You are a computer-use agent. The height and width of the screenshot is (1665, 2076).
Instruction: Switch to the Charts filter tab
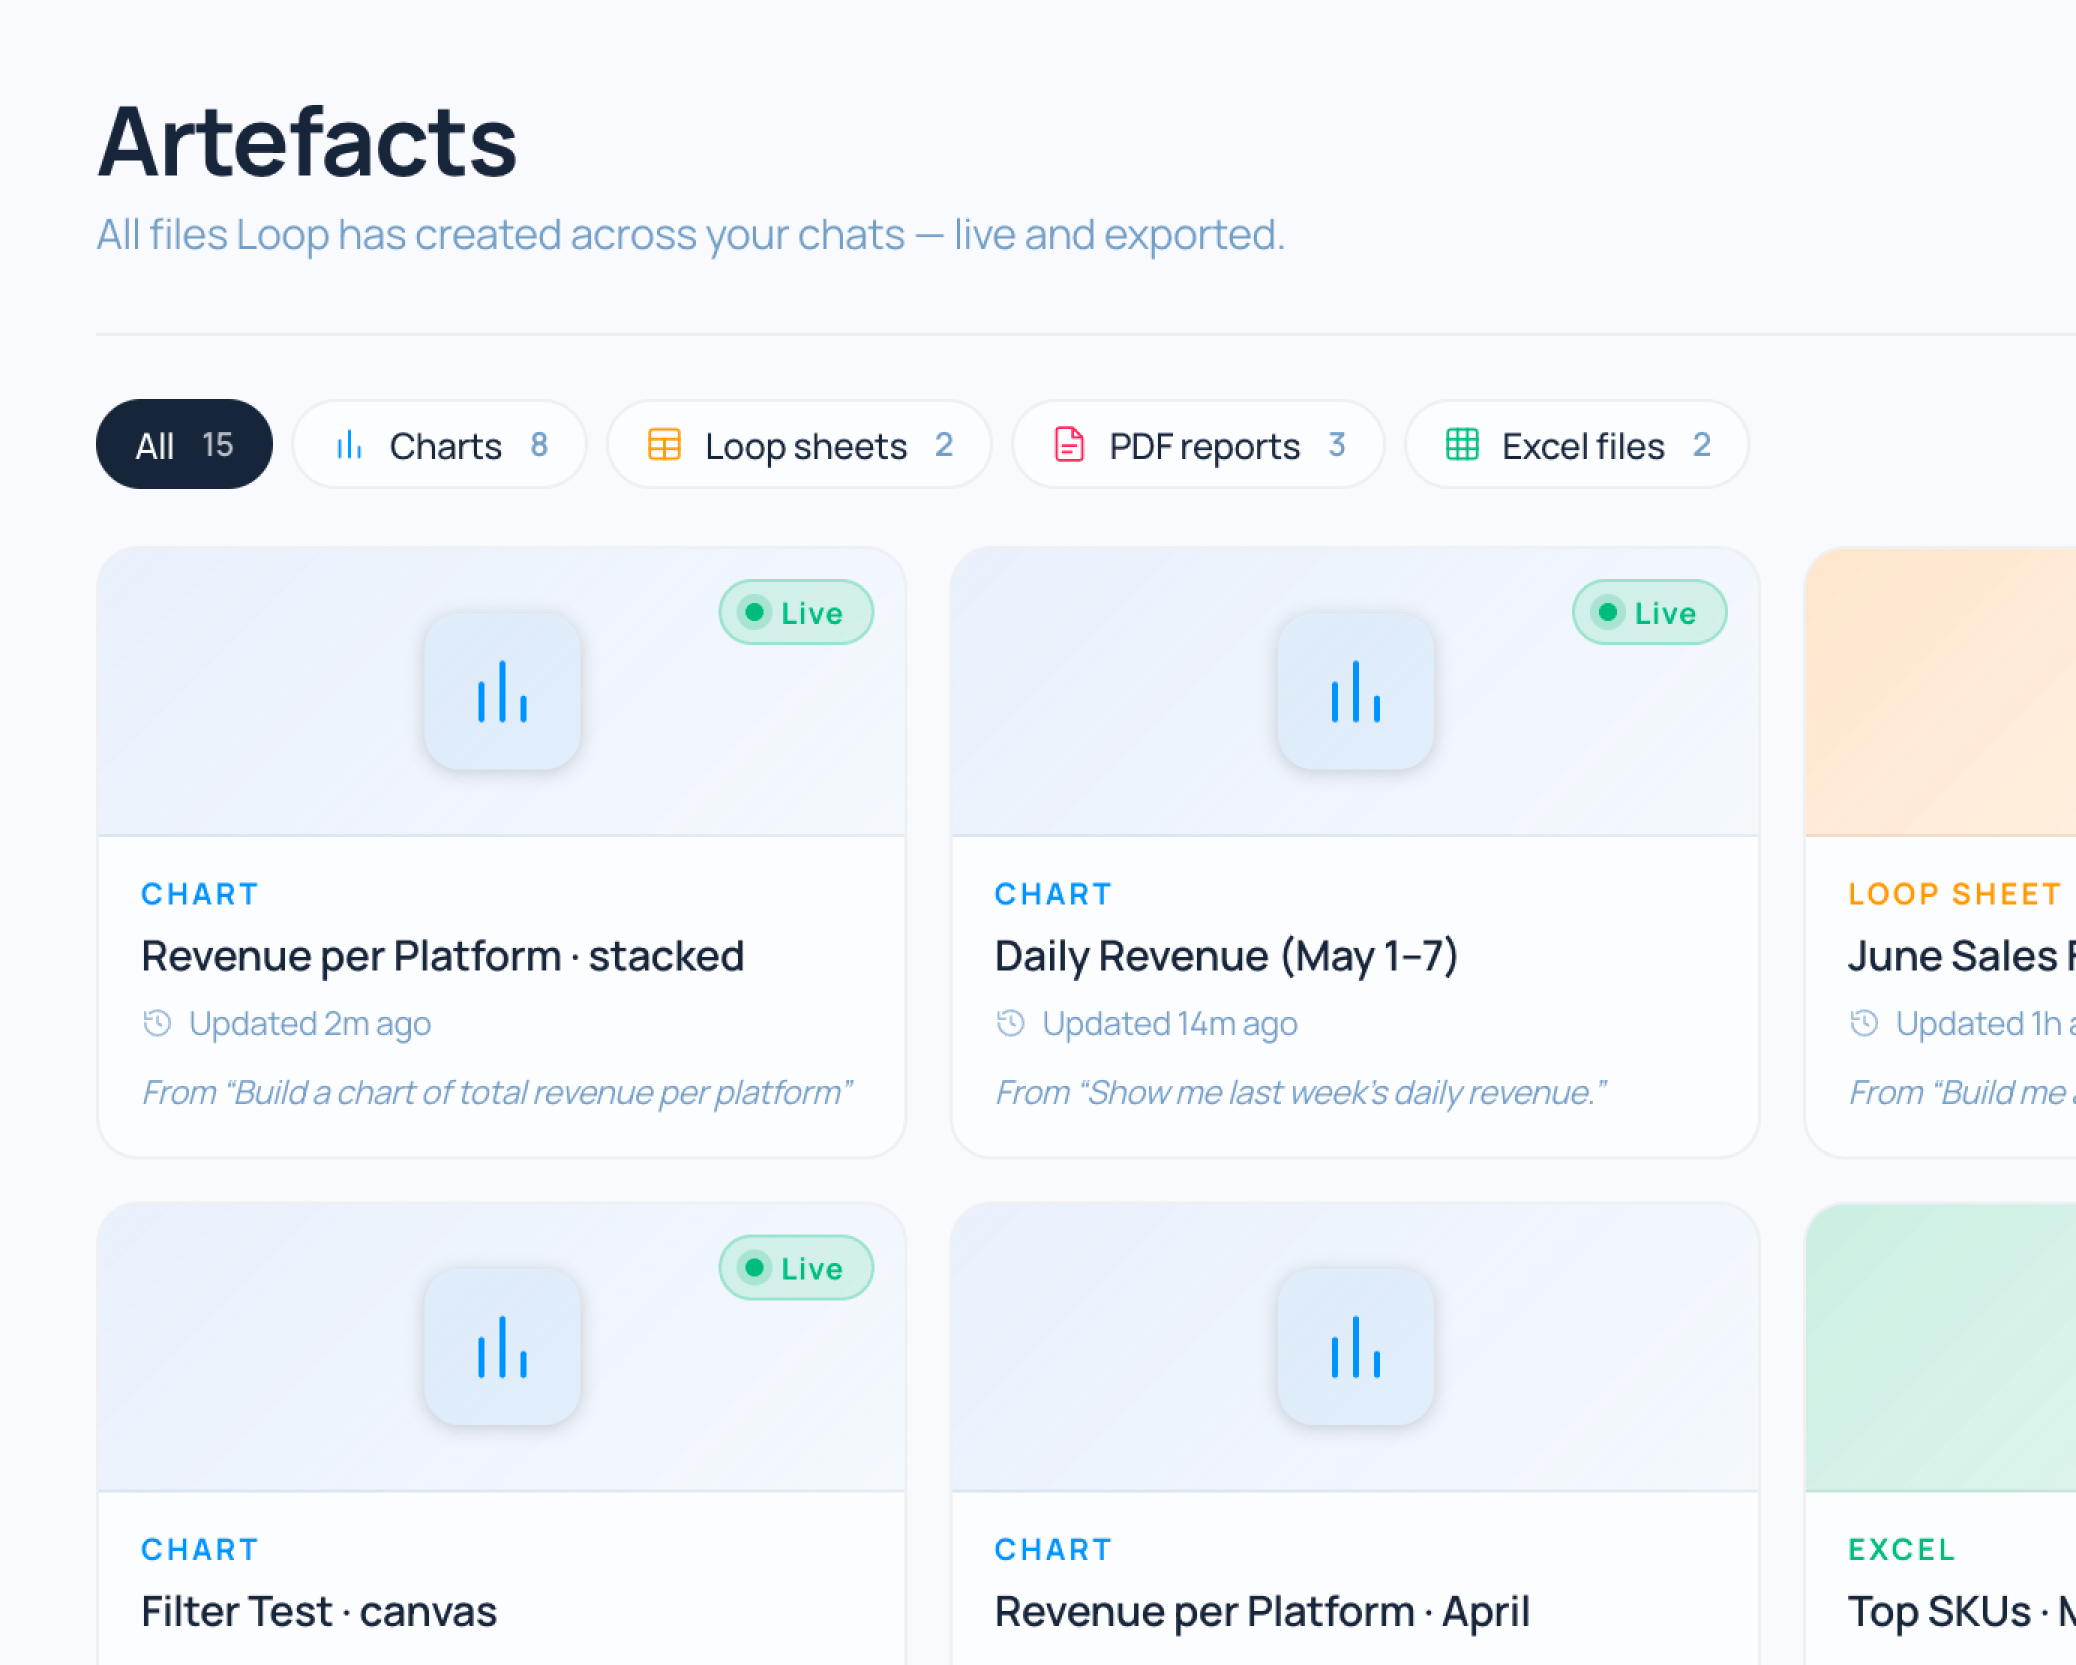pos(439,445)
